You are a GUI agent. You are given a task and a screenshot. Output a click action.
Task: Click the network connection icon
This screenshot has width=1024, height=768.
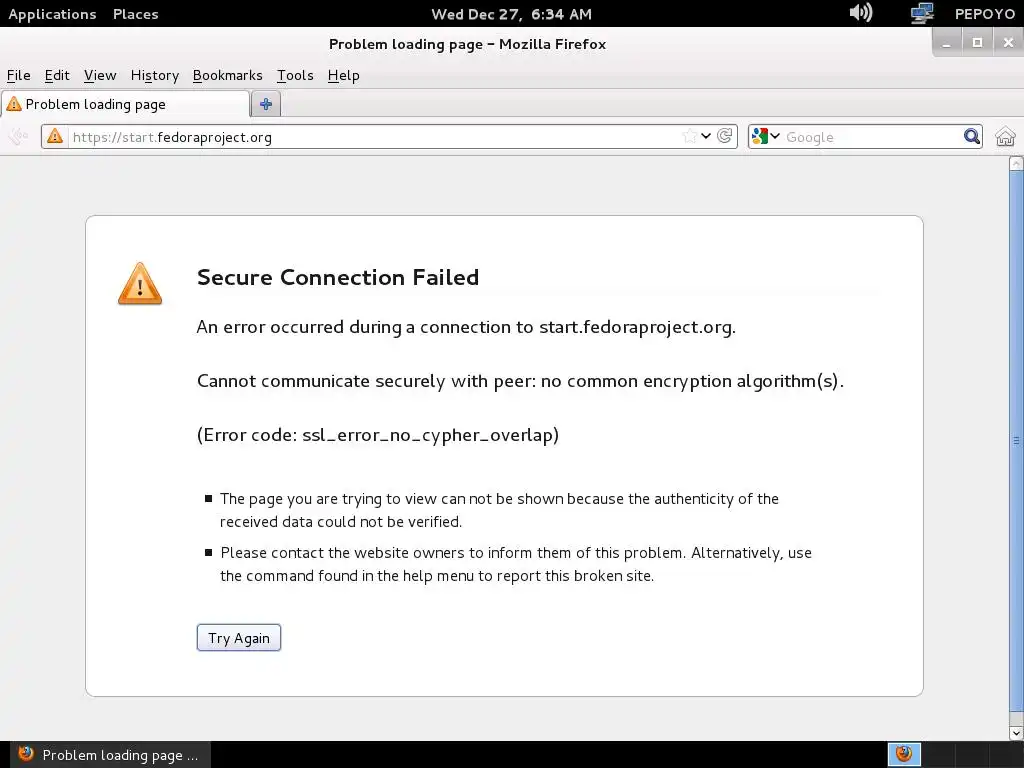tap(921, 14)
